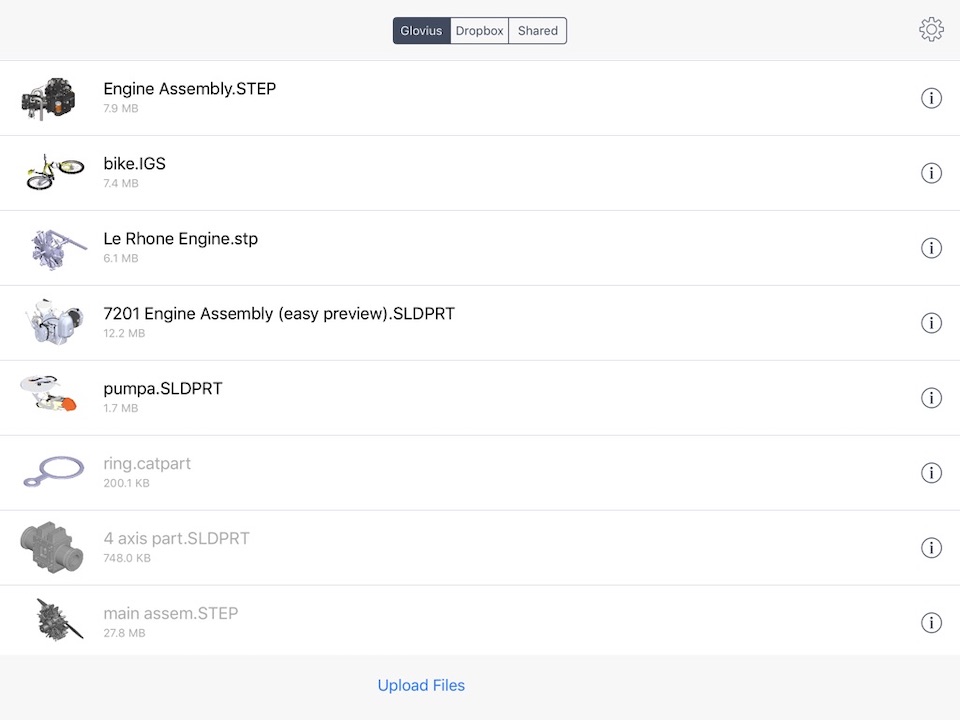This screenshot has width=960, height=720.
Task: Select the ring.catpart file name
Action: tap(147, 463)
